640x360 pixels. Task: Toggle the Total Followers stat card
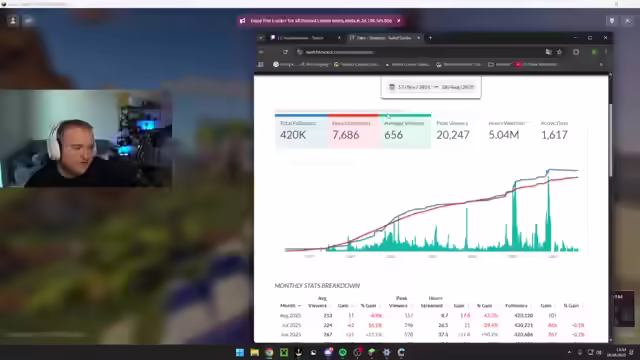301,131
